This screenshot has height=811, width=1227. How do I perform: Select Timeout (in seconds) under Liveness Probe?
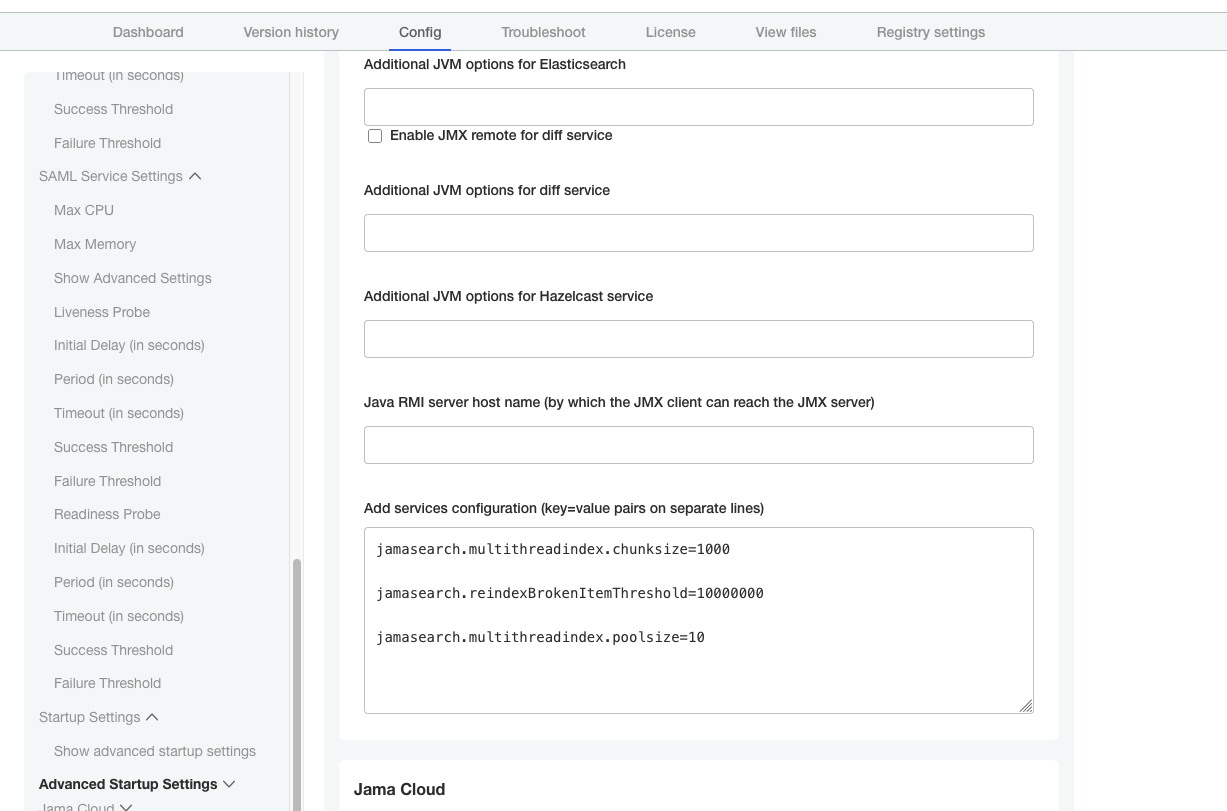[119, 413]
